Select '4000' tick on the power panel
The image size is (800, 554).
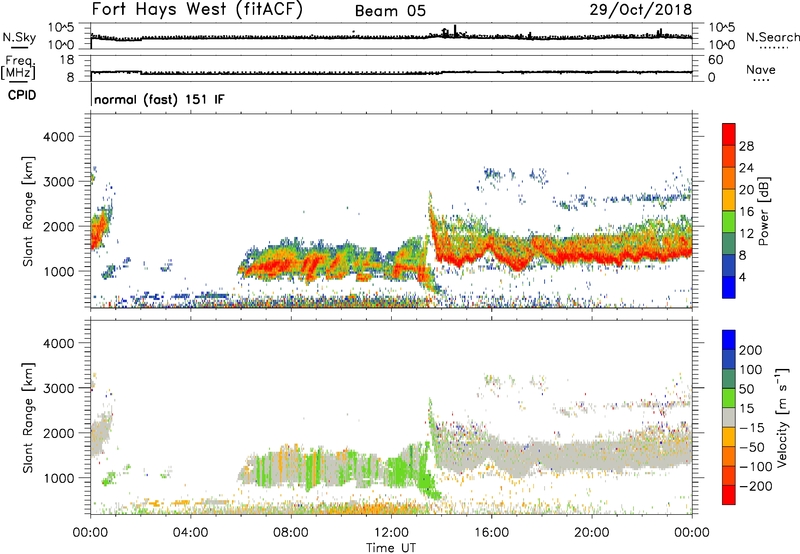58,137
